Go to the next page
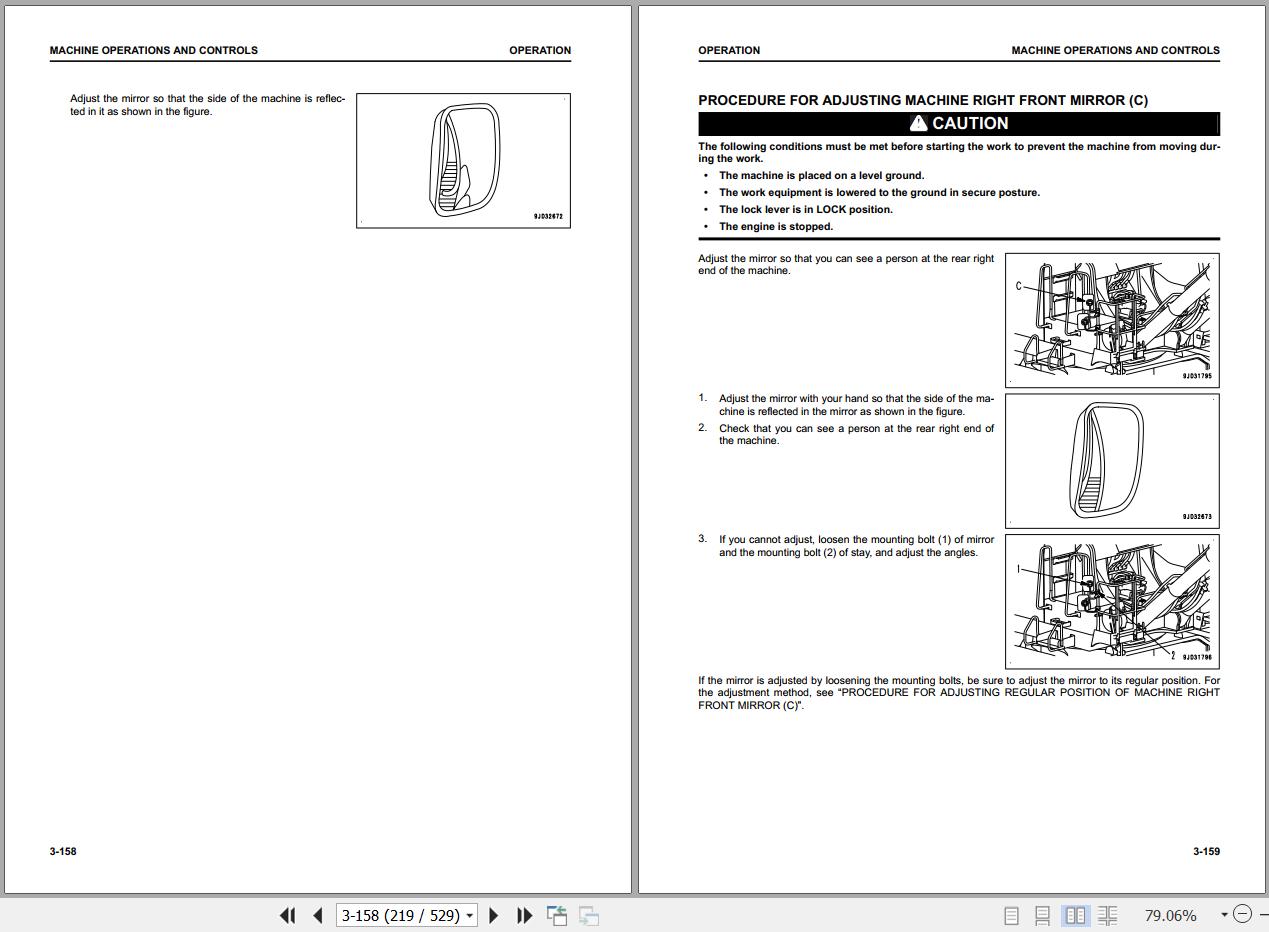1269x932 pixels. point(494,915)
